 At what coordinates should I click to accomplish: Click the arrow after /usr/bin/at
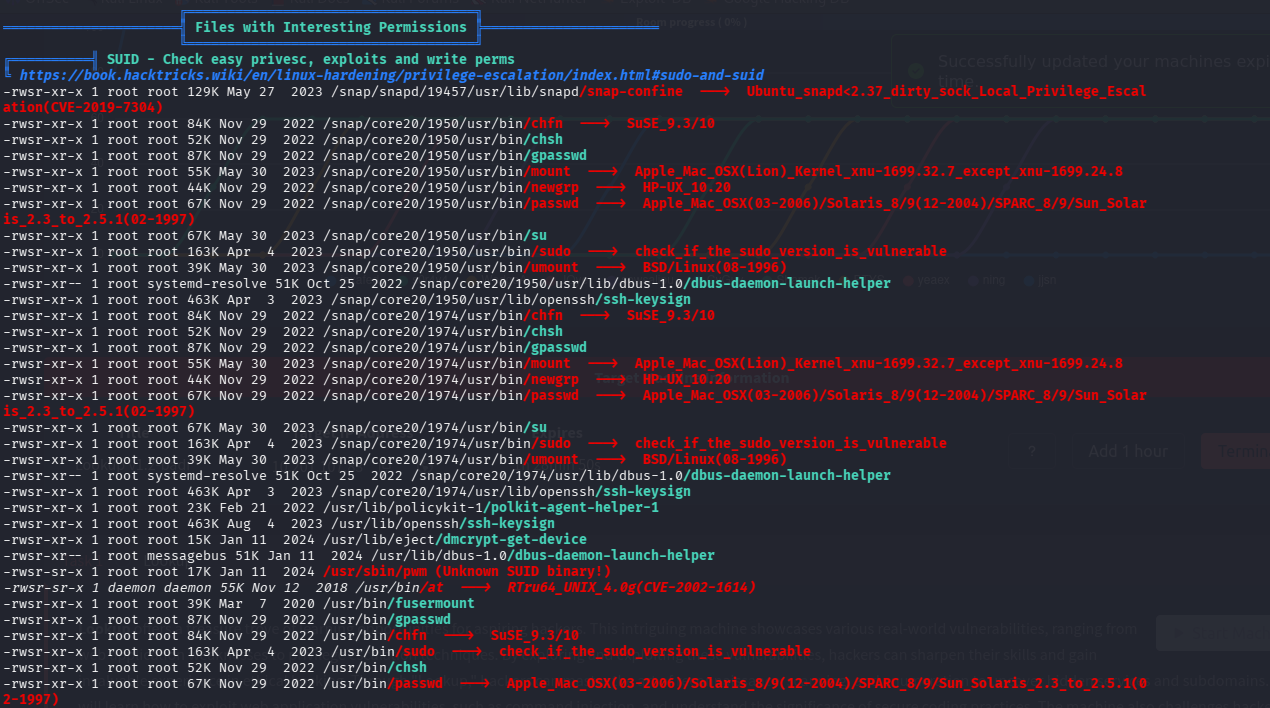[x=475, y=587]
